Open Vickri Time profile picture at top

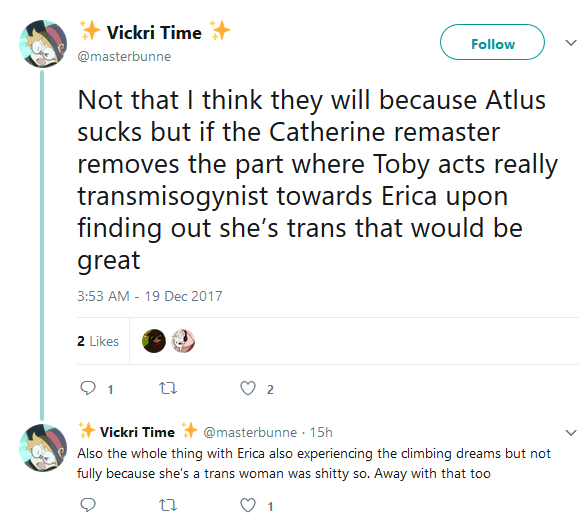coord(43,44)
